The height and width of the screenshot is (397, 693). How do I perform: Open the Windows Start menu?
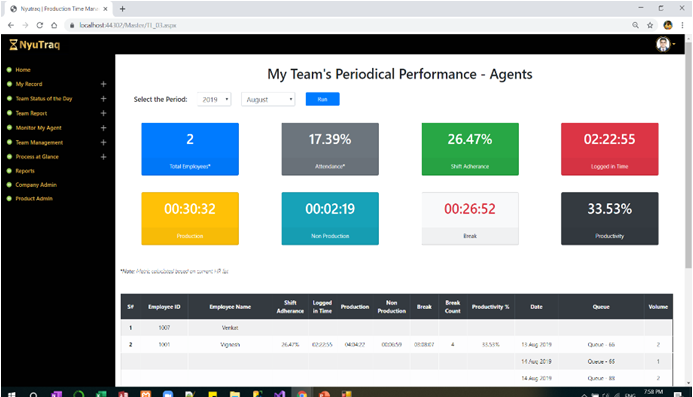point(12,393)
